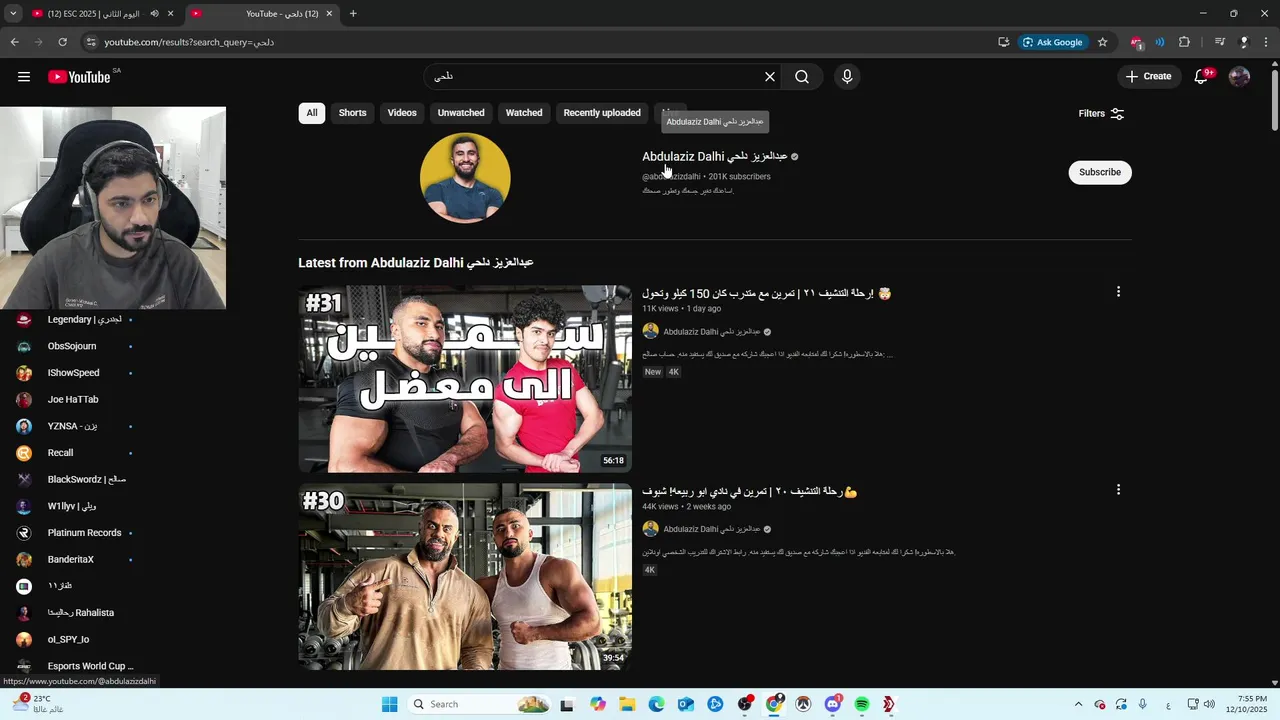
Task: Click channel name under the 44K views video
Action: (712, 530)
